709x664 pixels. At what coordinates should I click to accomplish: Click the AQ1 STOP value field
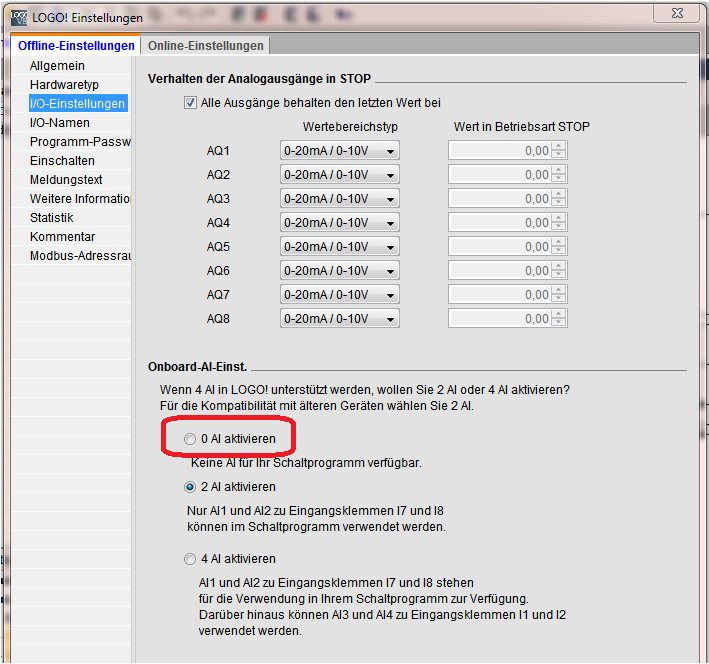tap(500, 151)
